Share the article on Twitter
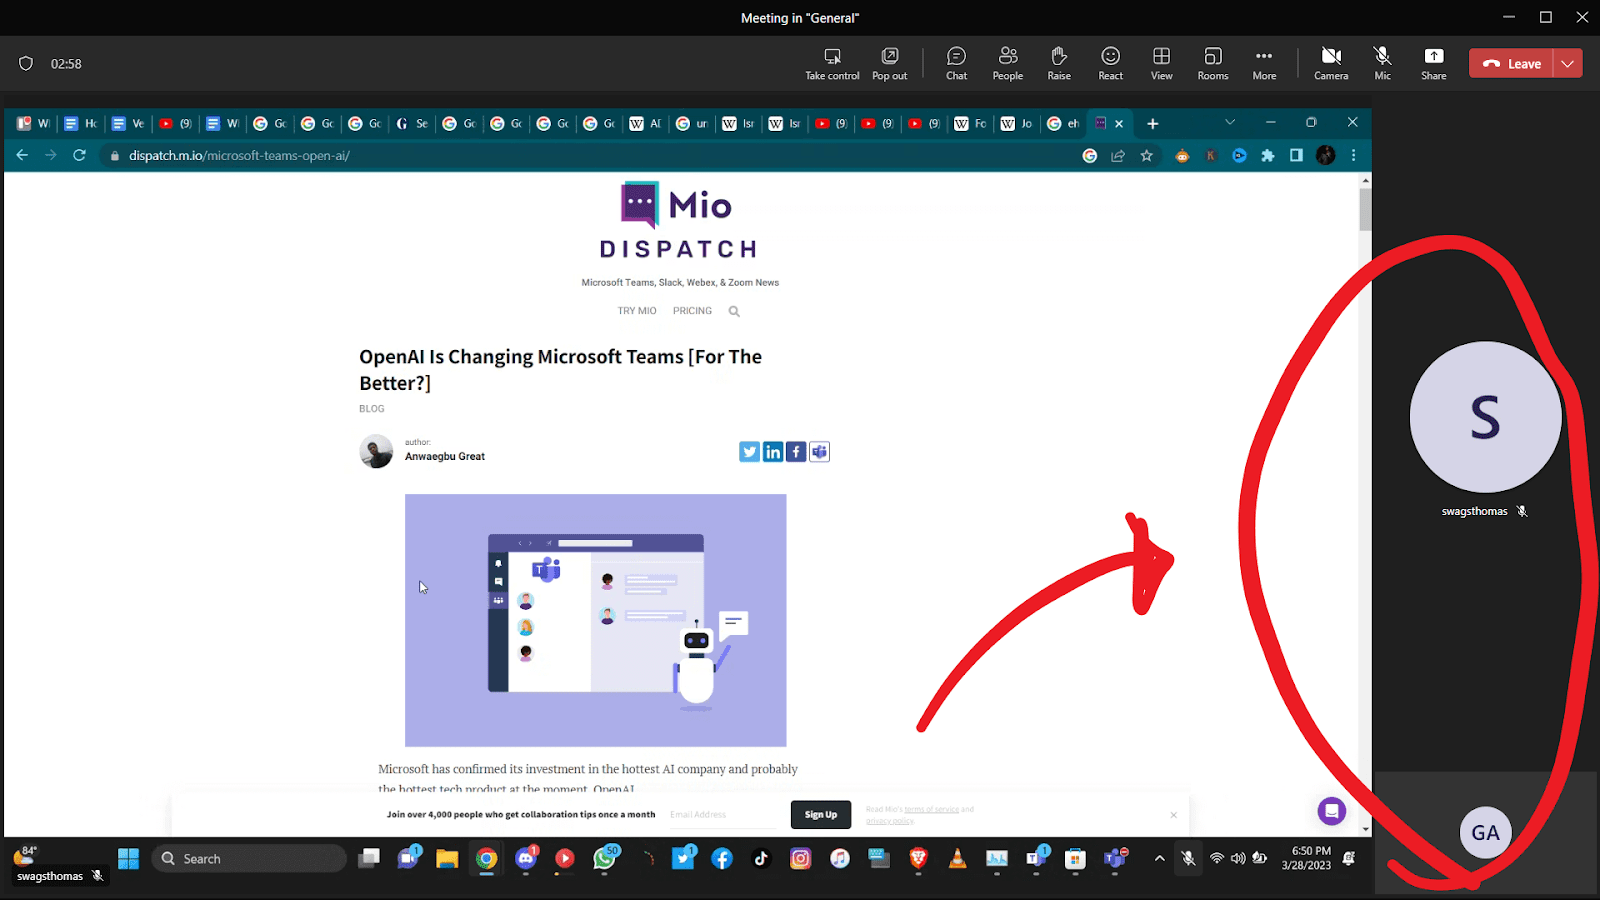Image resolution: width=1600 pixels, height=900 pixels. coord(749,452)
